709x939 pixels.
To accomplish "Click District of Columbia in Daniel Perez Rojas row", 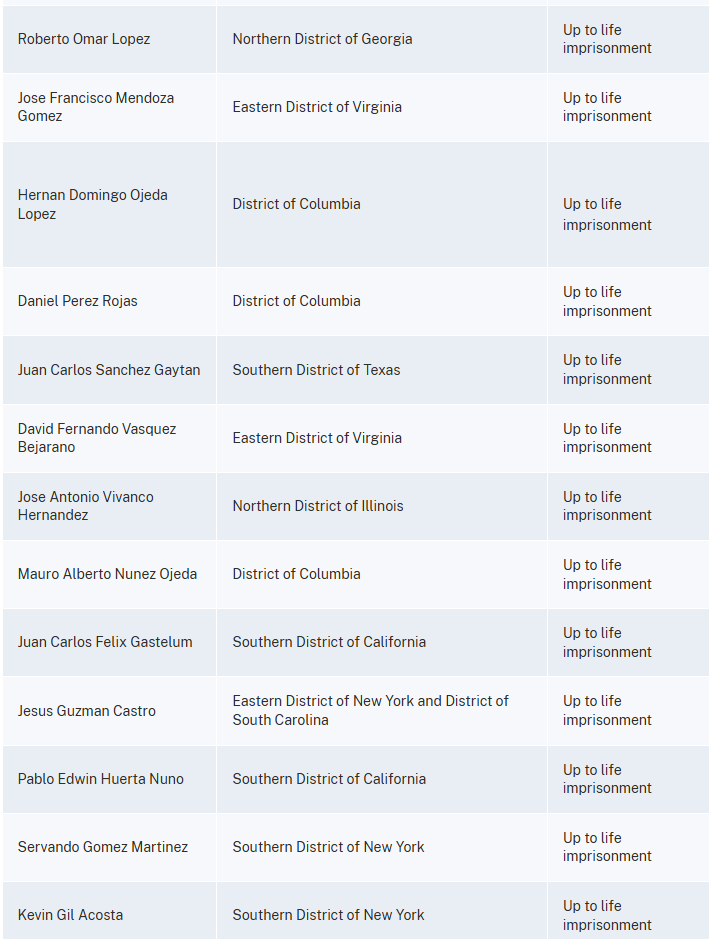I will click(296, 301).
